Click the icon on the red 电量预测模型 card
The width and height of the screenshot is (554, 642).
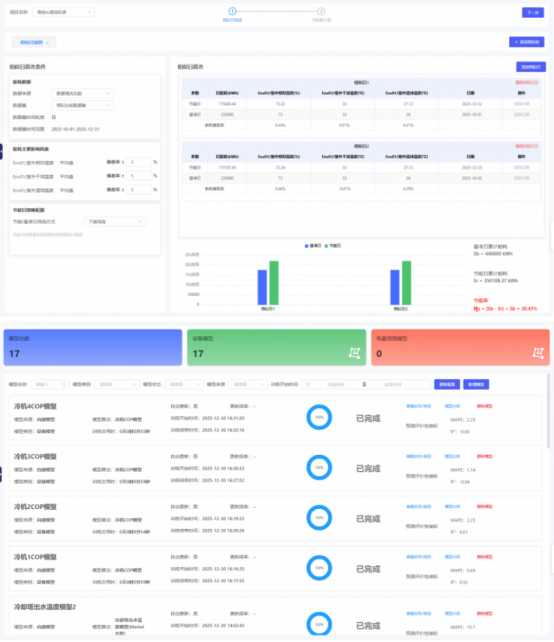point(538,353)
